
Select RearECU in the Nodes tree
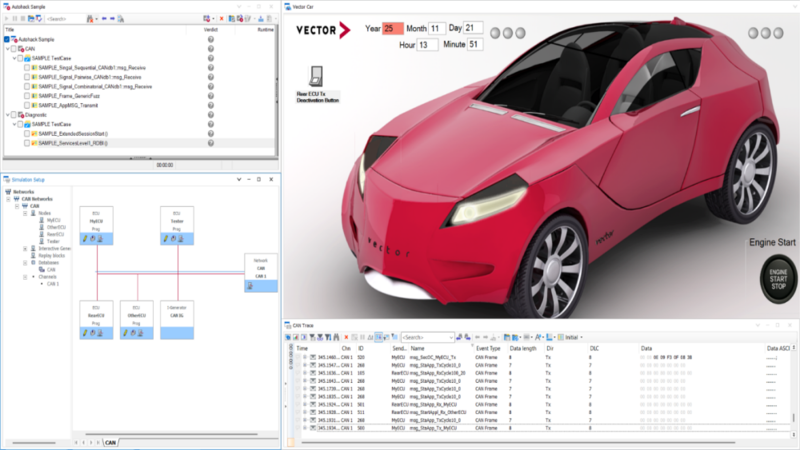click(56, 234)
